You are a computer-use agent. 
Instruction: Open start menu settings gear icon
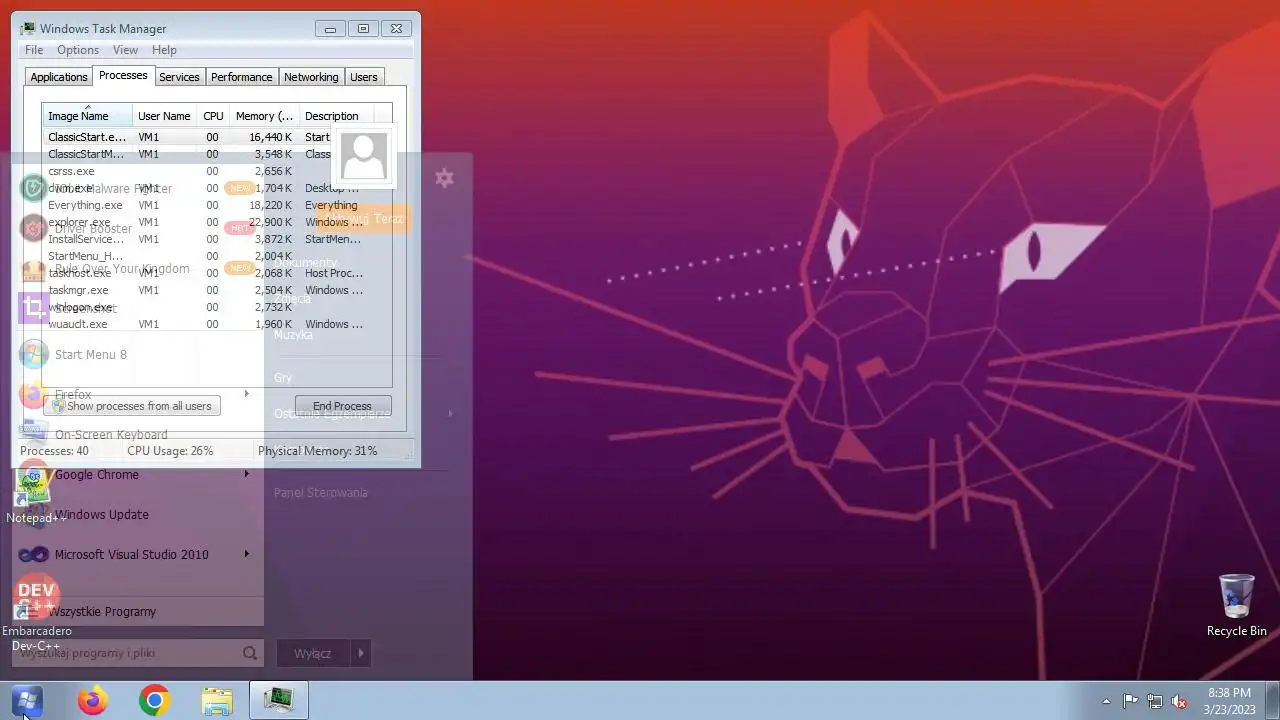point(445,178)
